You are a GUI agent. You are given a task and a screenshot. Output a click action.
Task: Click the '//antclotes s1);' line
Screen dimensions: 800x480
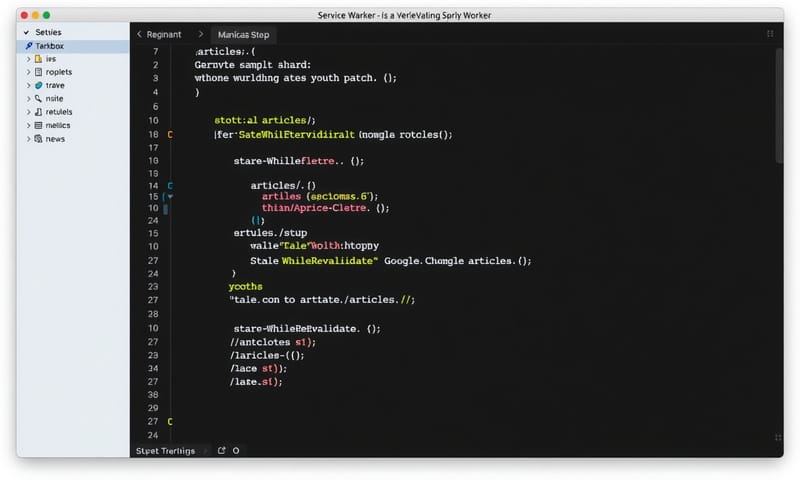click(273, 342)
